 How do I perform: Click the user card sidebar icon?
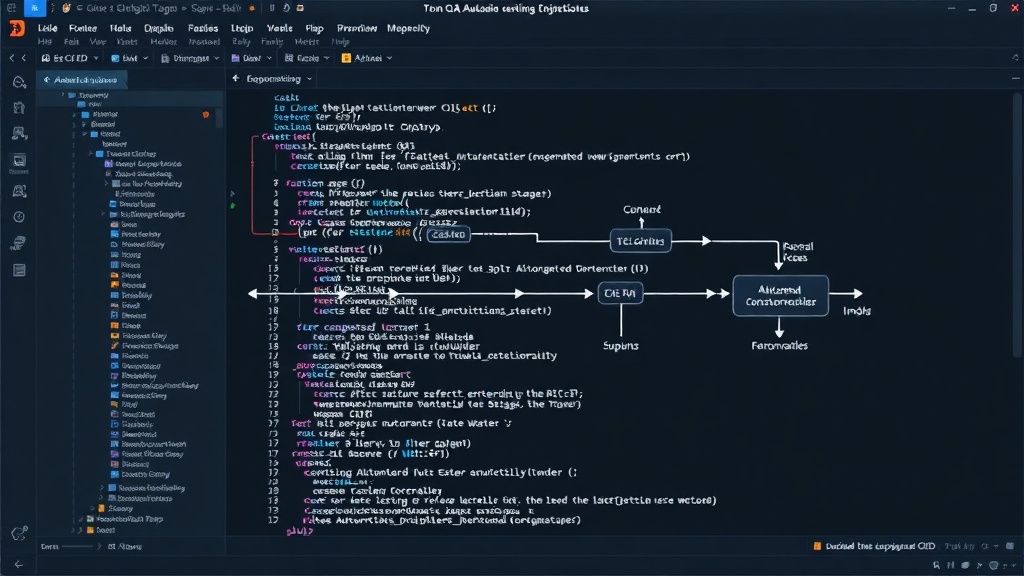pos(19,191)
